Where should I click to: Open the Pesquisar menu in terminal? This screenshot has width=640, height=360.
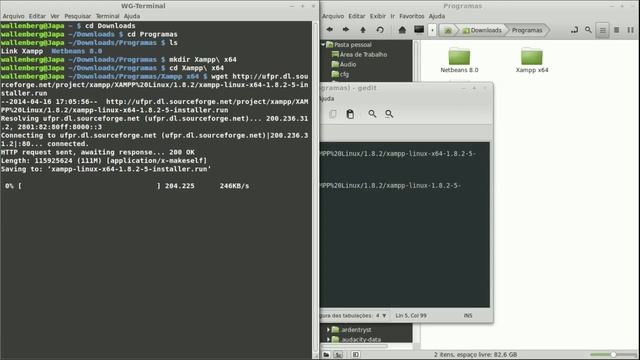[78, 16]
